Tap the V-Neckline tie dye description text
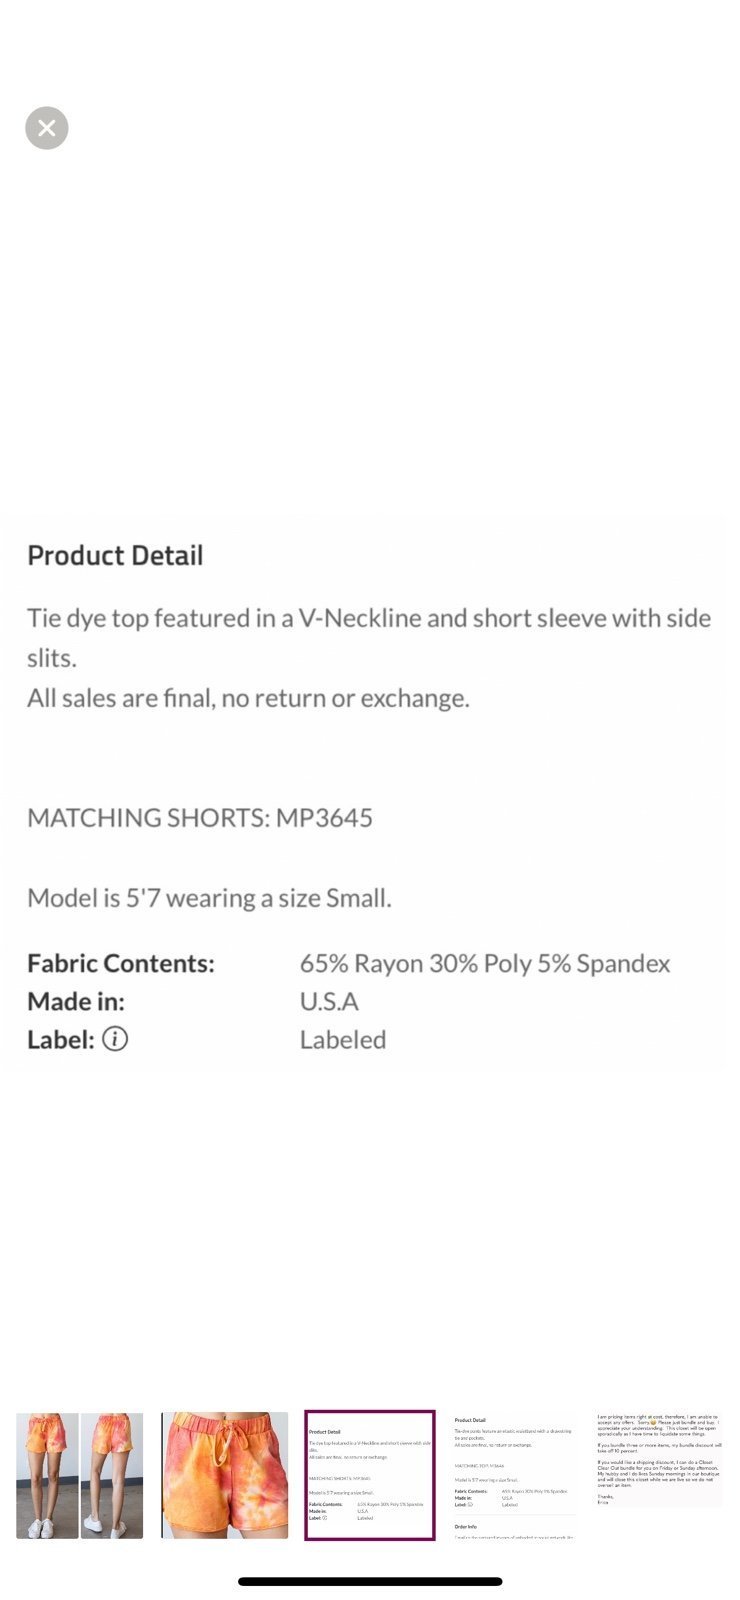The height and width of the screenshot is (1600, 740). [369, 637]
